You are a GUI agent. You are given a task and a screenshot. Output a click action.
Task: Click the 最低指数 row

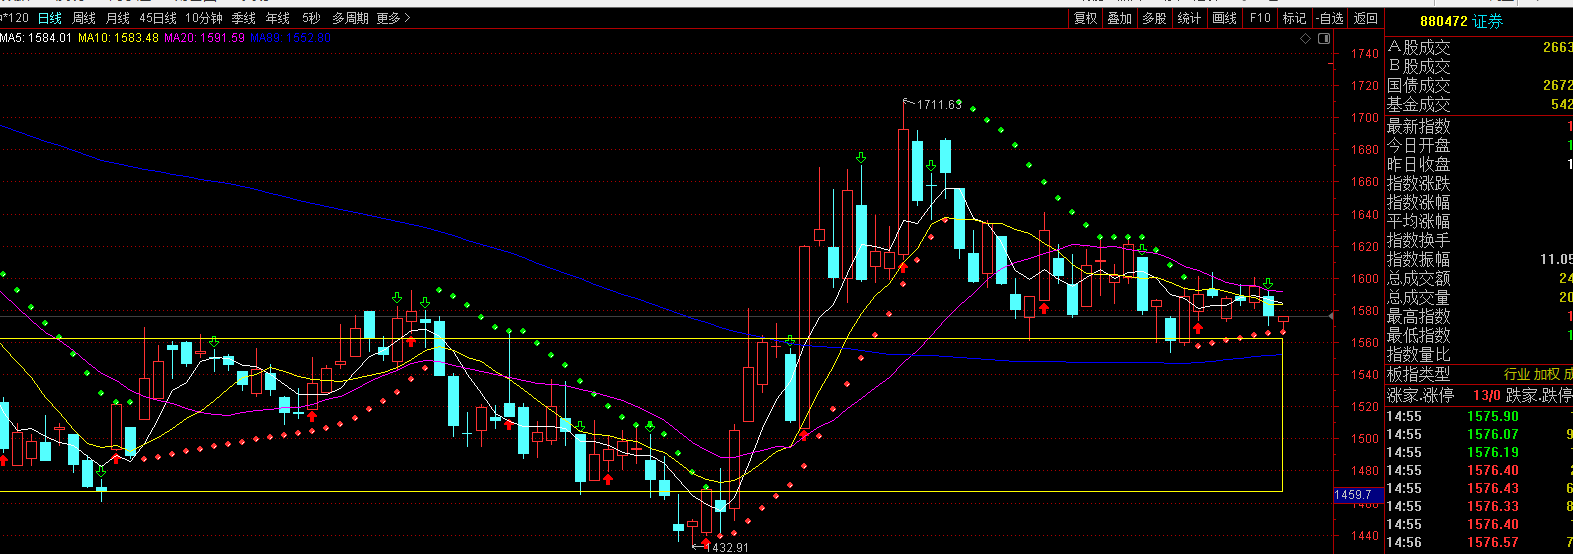(x=1479, y=335)
